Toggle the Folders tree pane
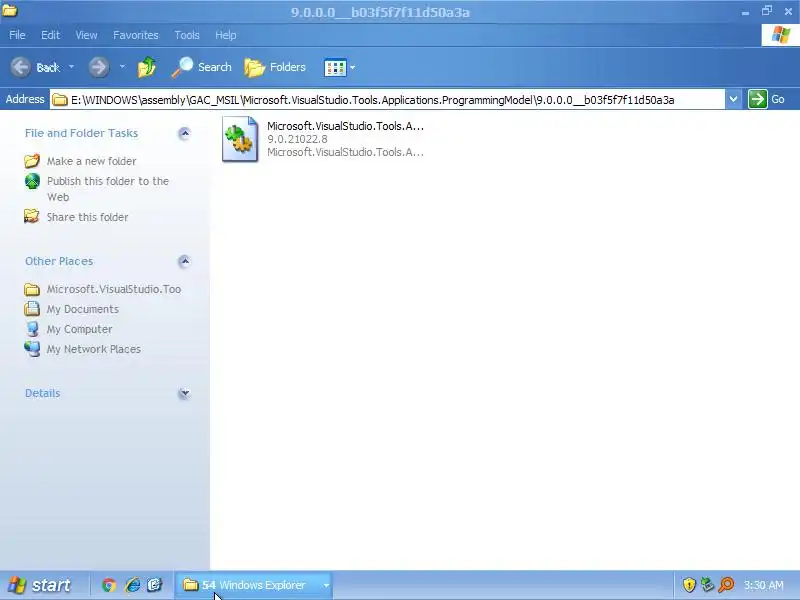 coord(274,67)
